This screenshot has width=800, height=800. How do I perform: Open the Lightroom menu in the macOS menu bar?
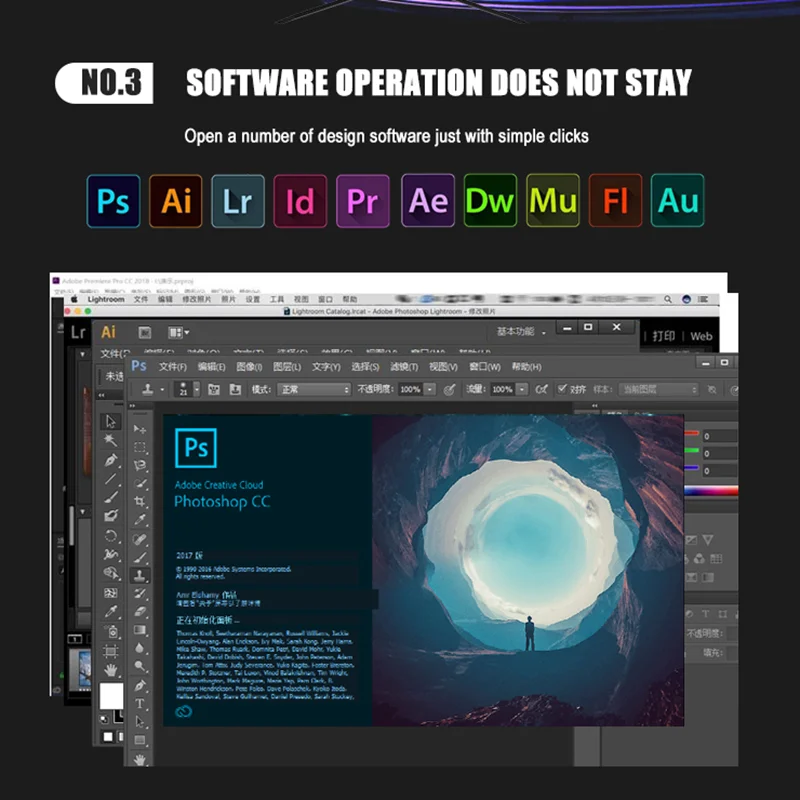coord(106,299)
